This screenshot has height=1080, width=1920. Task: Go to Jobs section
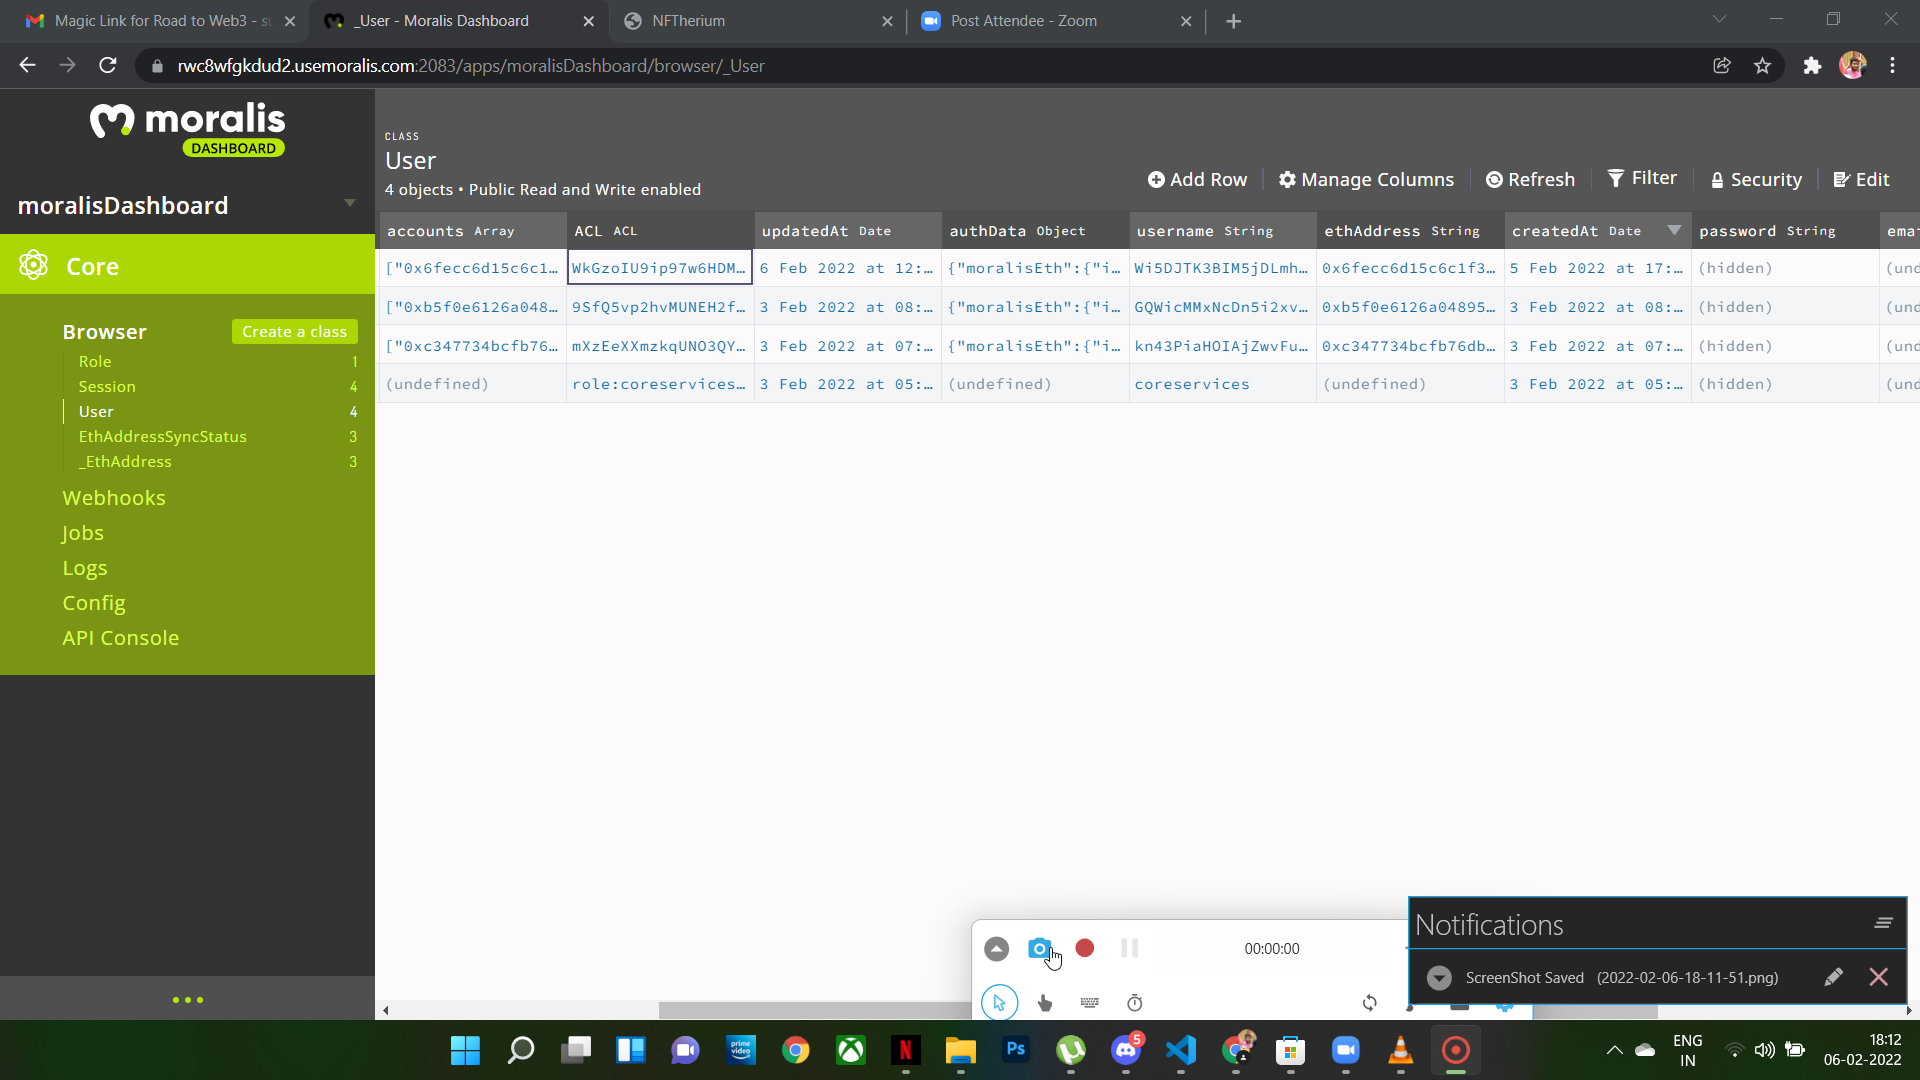pyautogui.click(x=83, y=533)
